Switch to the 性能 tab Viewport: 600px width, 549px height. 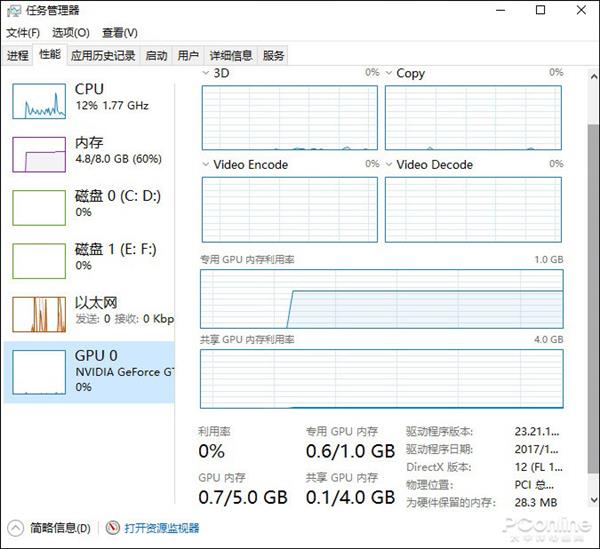point(50,55)
